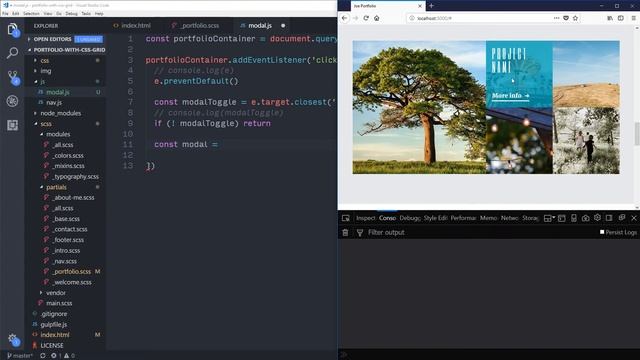This screenshot has height=360, width=640.
Task: Click the large tree portfolio image
Action: point(419,107)
